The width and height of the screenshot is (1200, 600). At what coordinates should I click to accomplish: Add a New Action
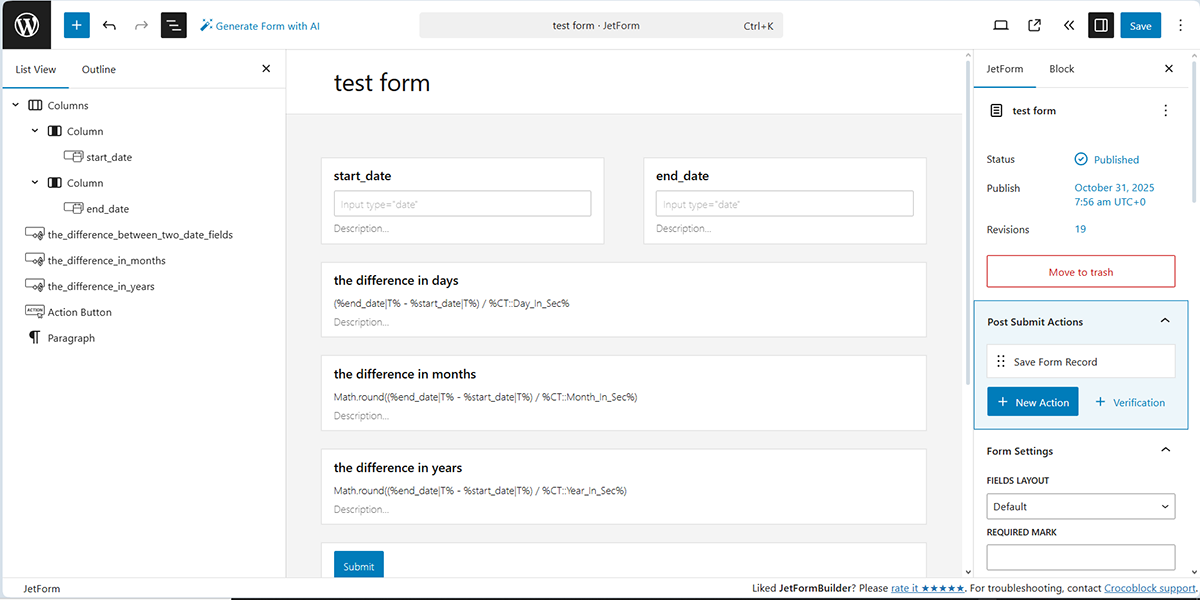1033,402
